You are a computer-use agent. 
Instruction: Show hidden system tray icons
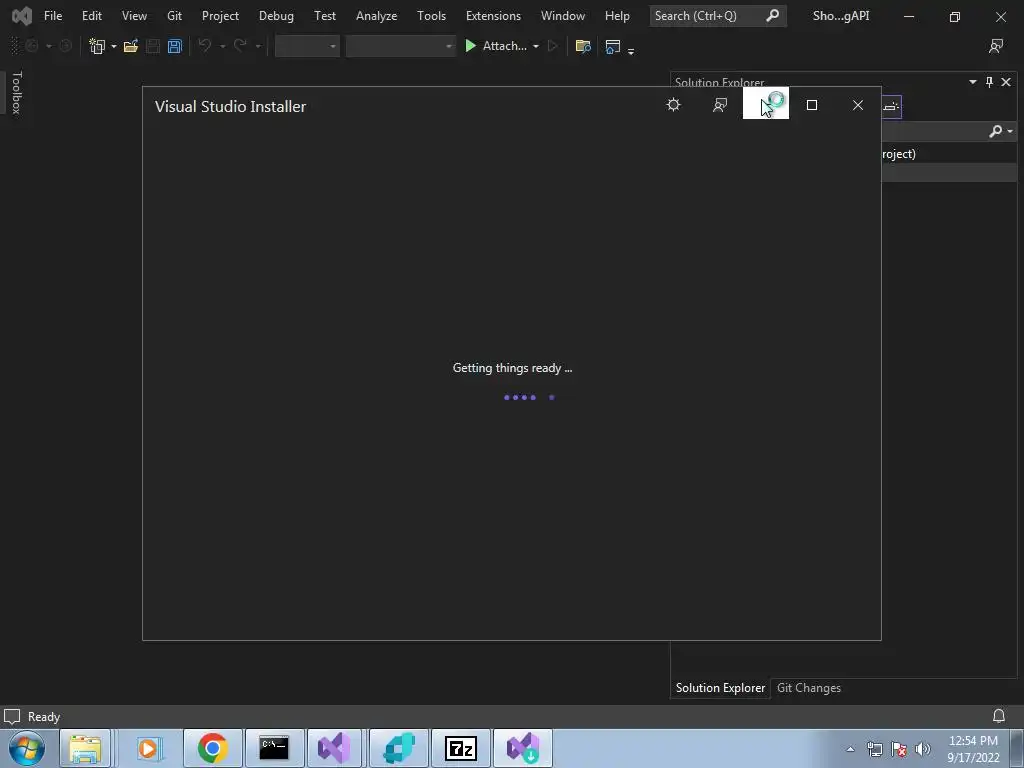click(x=850, y=749)
